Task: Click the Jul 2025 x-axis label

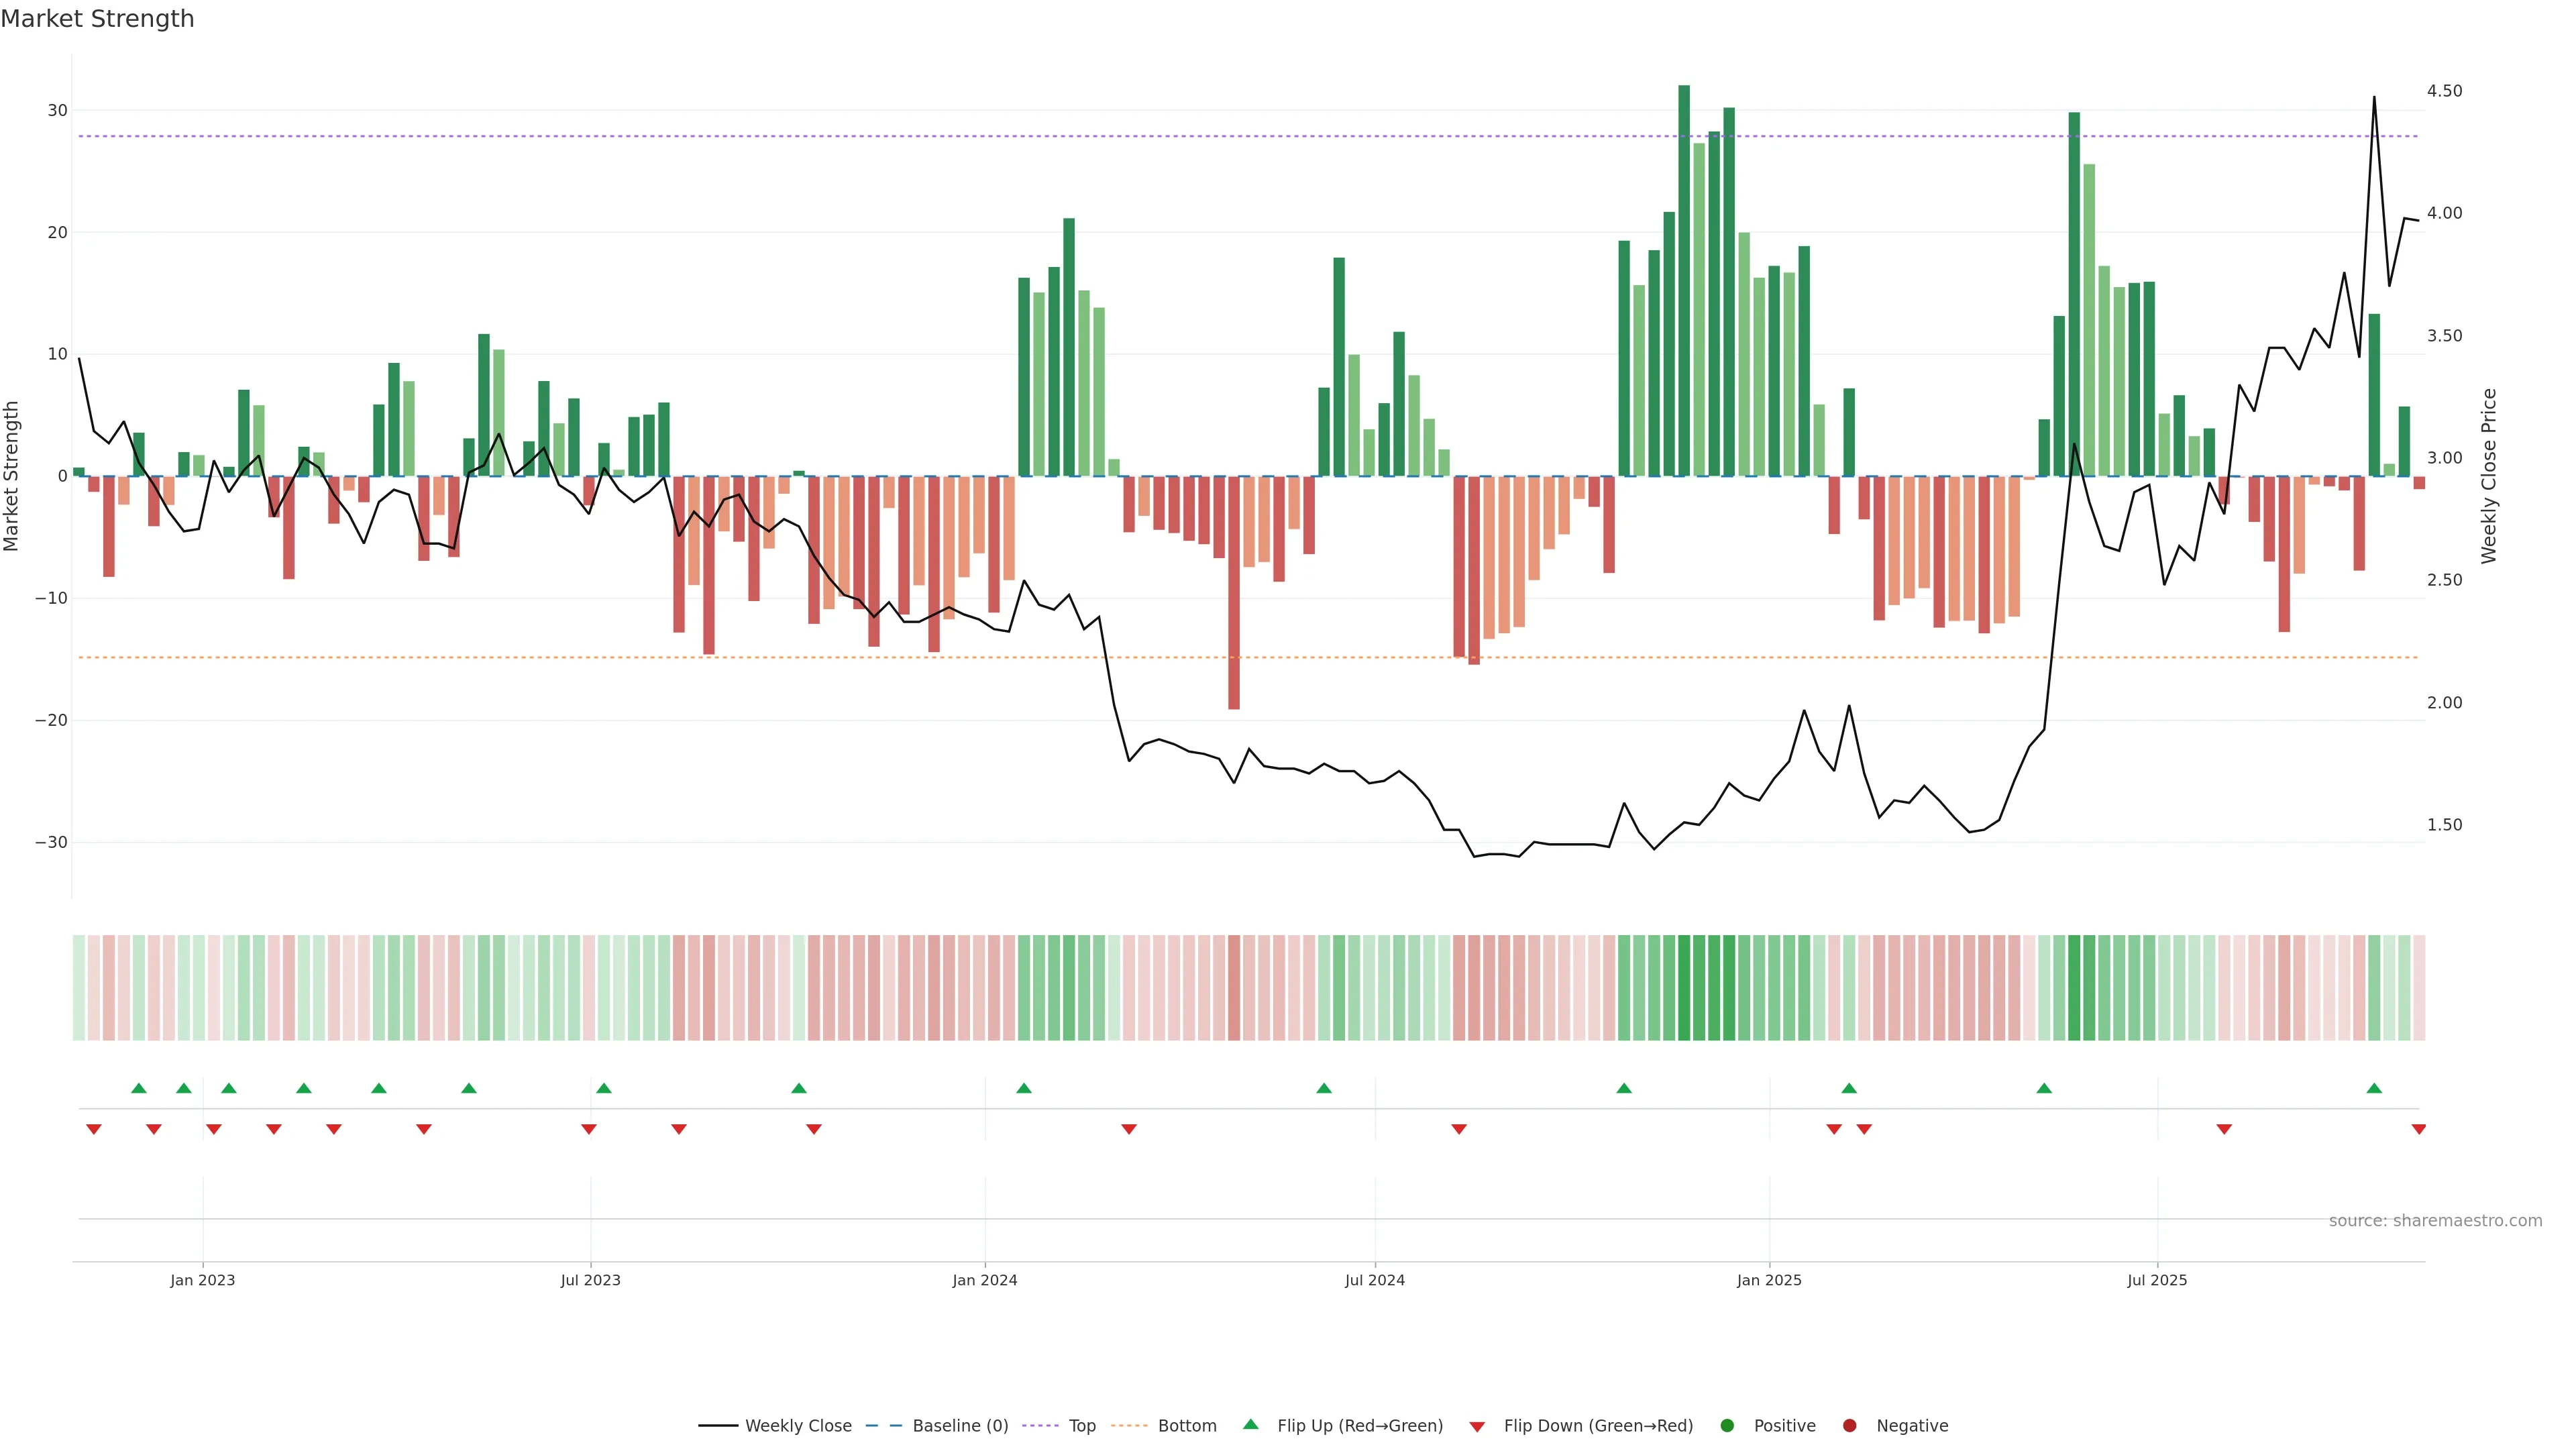Action: [2157, 1280]
